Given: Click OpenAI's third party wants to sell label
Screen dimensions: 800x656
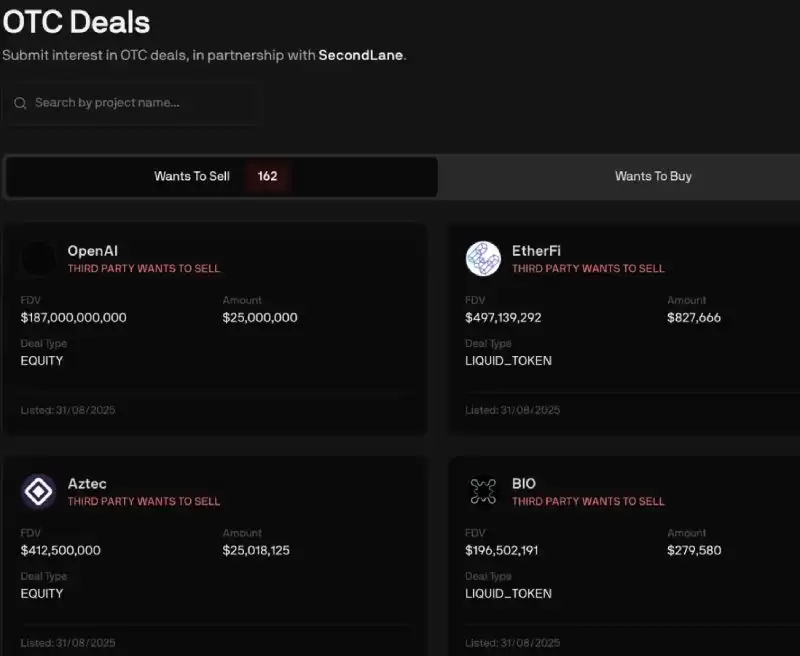Looking at the screenshot, I should 143,269.
